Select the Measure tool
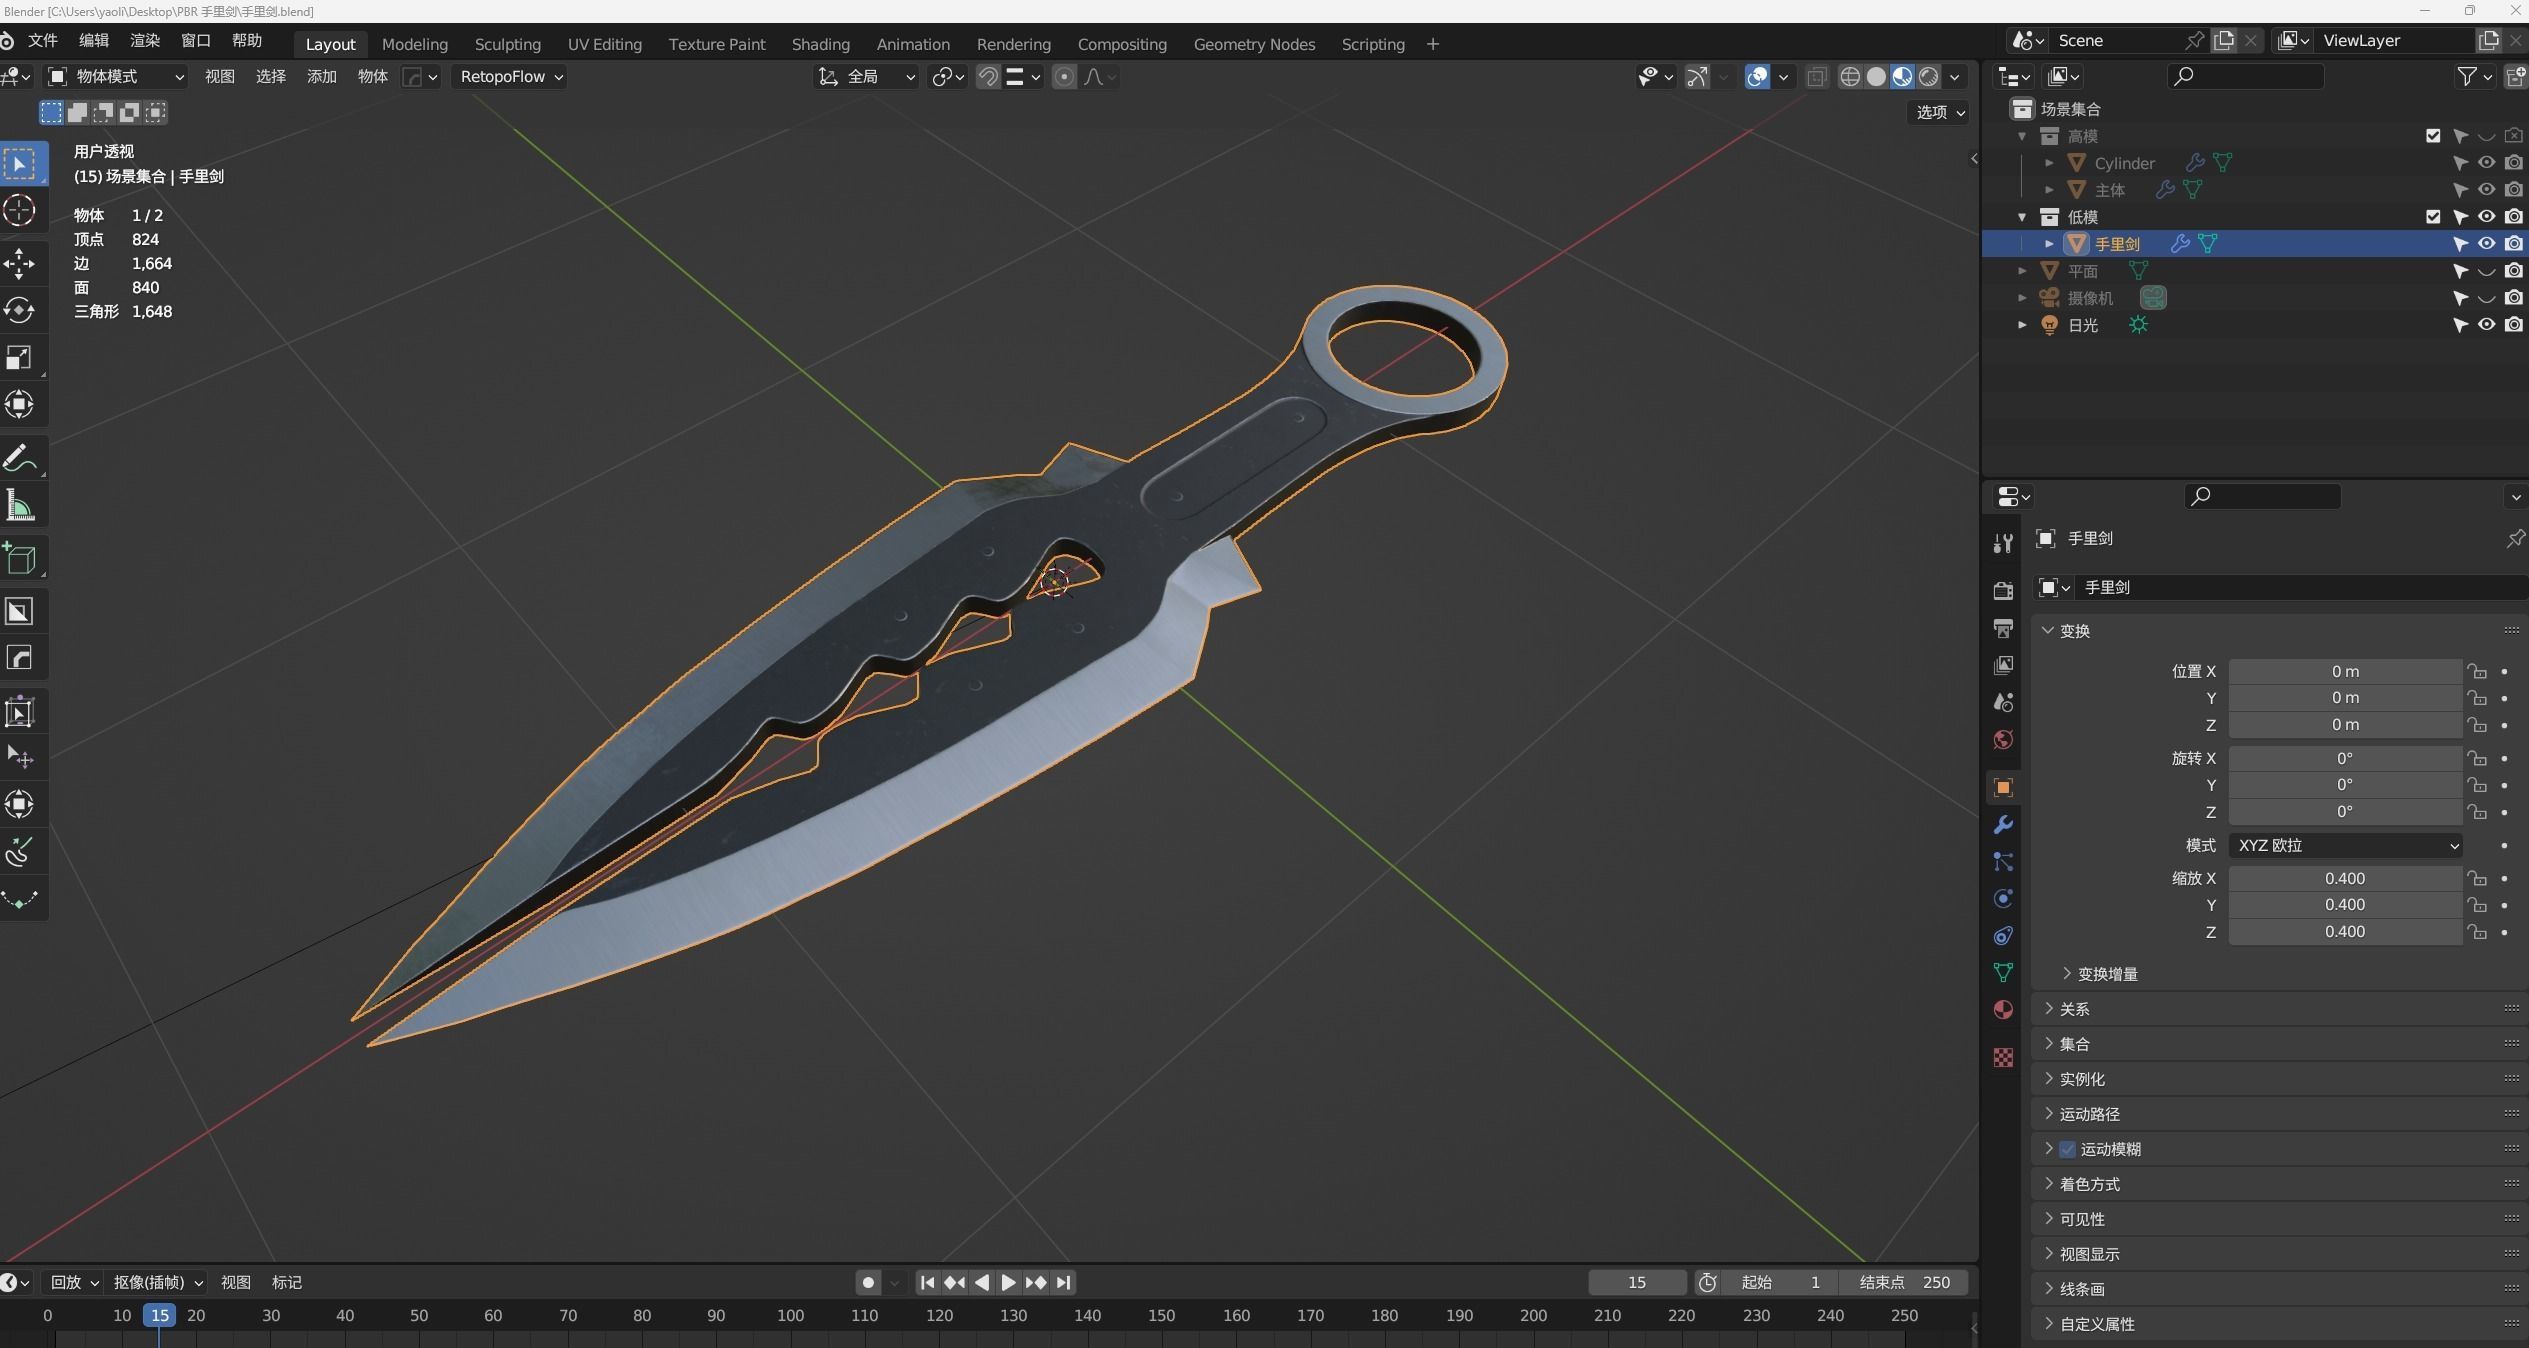2529x1348 pixels. coord(21,507)
